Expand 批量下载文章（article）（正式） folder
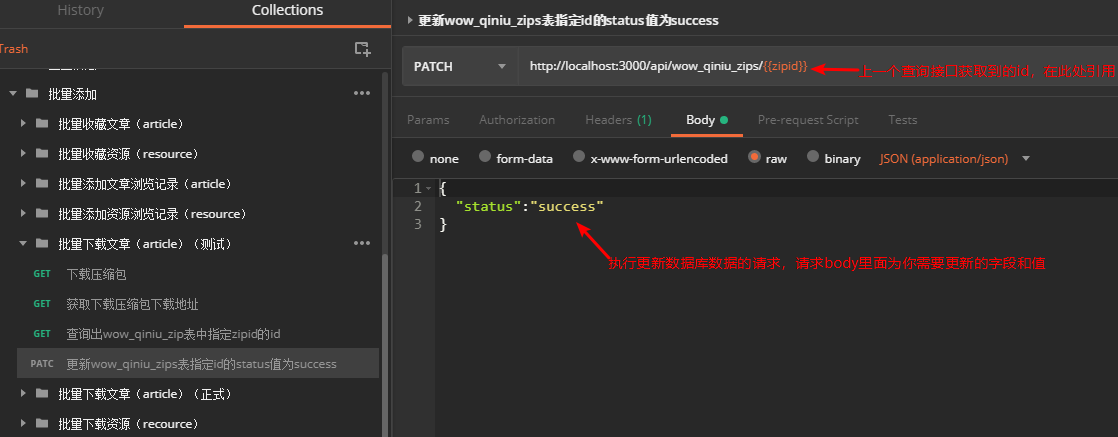This screenshot has height=437, width=1118. pos(24,394)
